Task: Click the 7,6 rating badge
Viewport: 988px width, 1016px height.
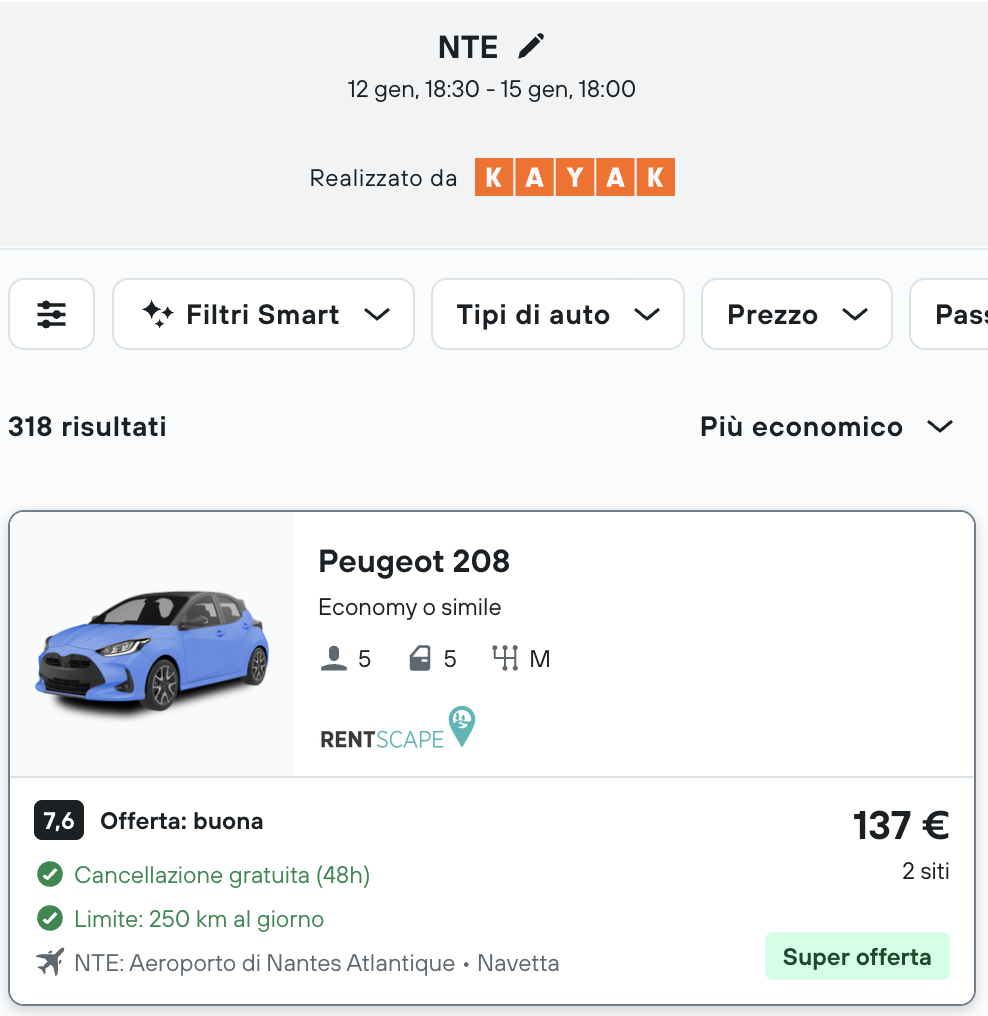Action: [x=58, y=820]
